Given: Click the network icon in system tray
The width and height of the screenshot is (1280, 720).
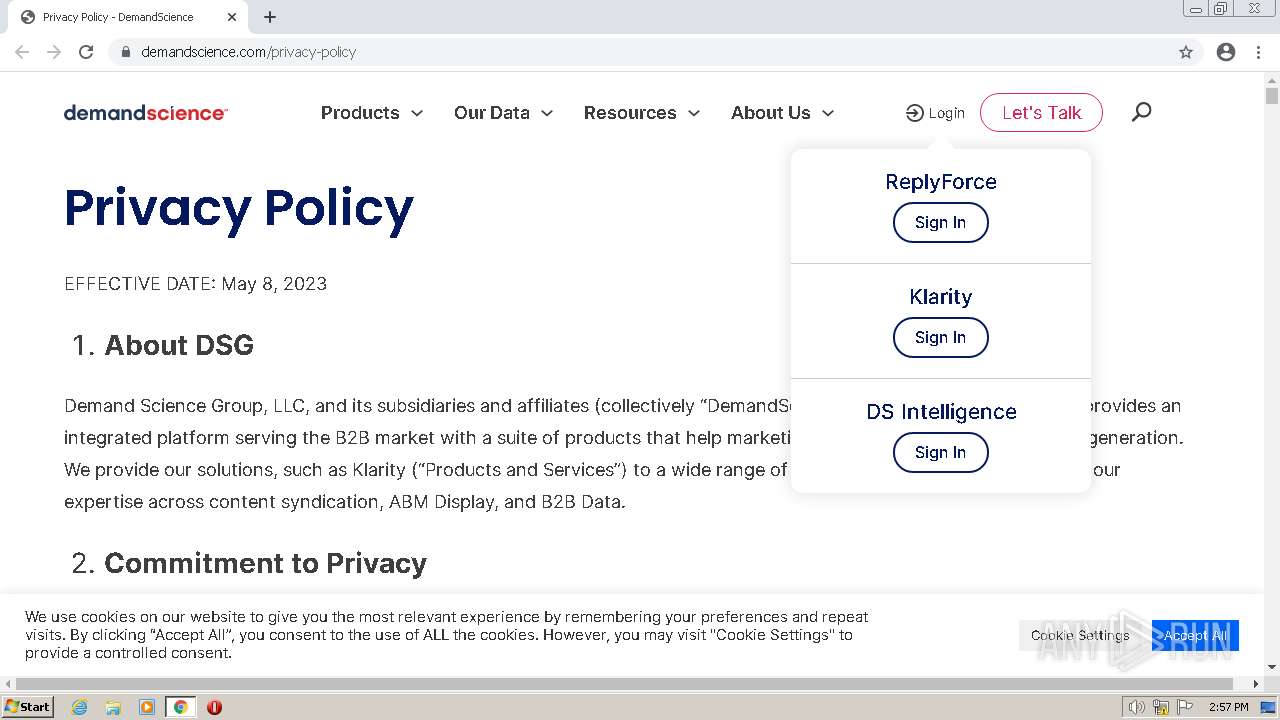Looking at the screenshot, I should point(1161,707).
